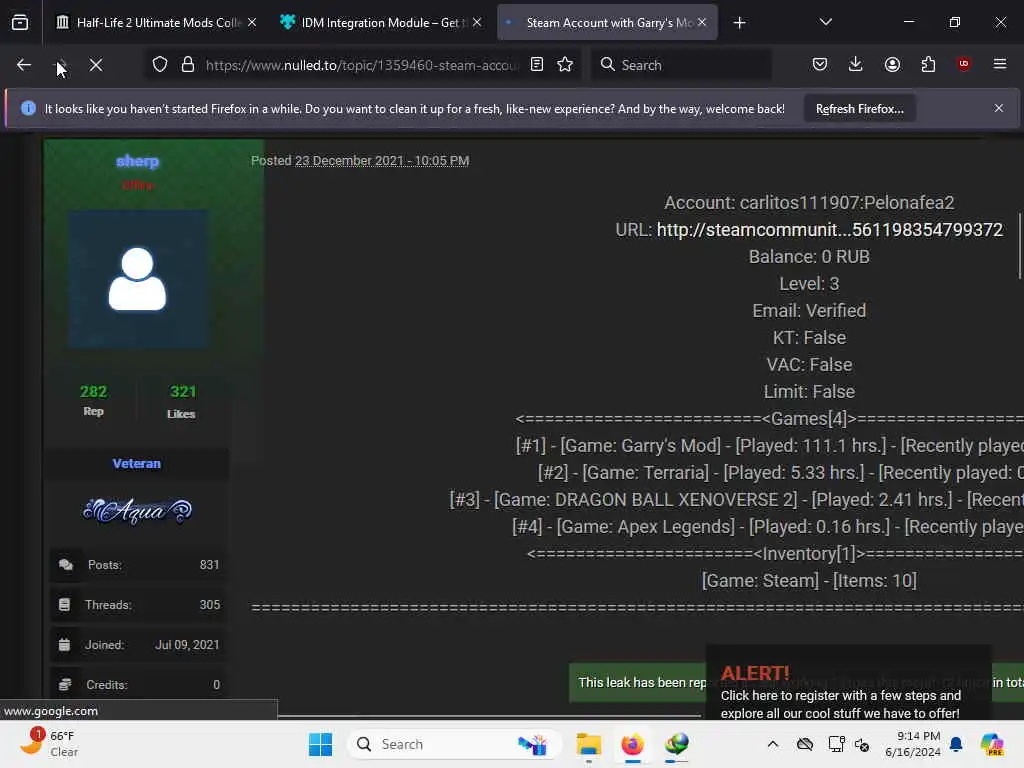Open the volume tray icon
This screenshot has width=1024, height=768.
(x=862, y=744)
